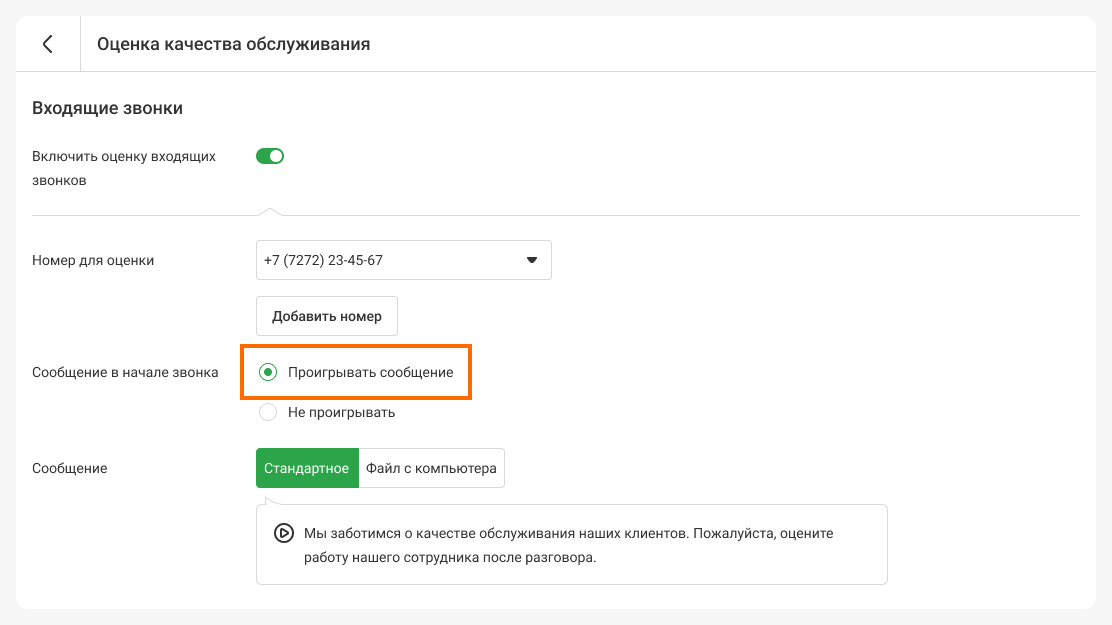Click the "Оценка качества обслуживания" page title
The width and height of the screenshot is (1112, 625).
234,44
